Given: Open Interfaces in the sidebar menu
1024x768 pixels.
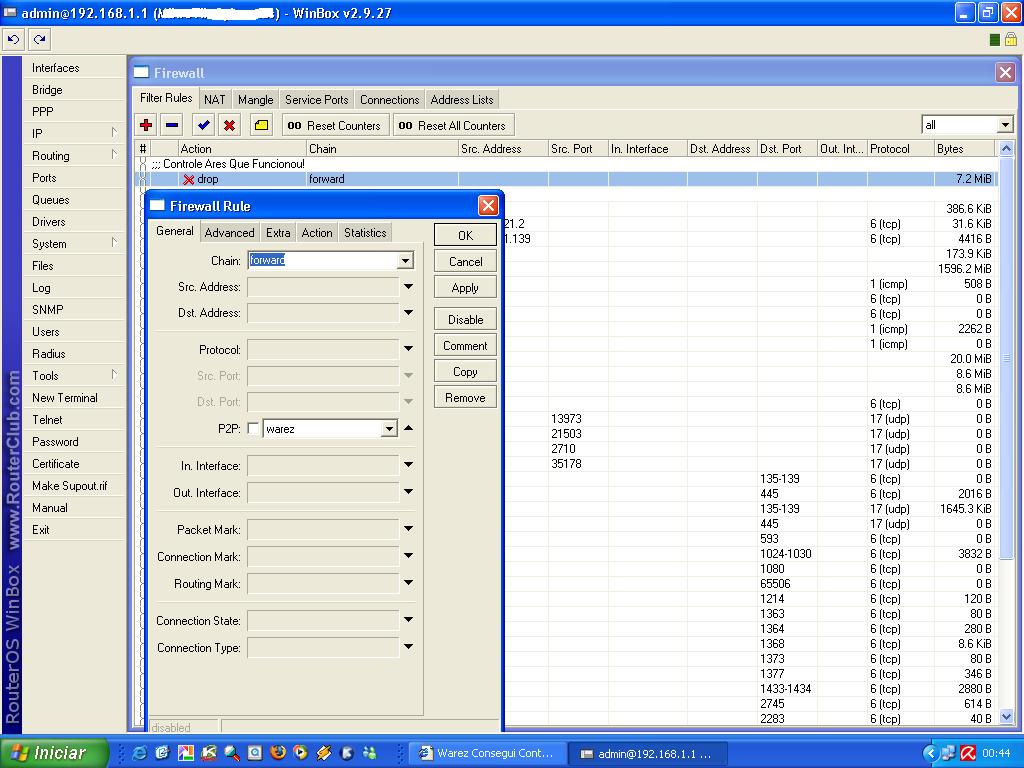Looking at the screenshot, I should click(x=74, y=68).
